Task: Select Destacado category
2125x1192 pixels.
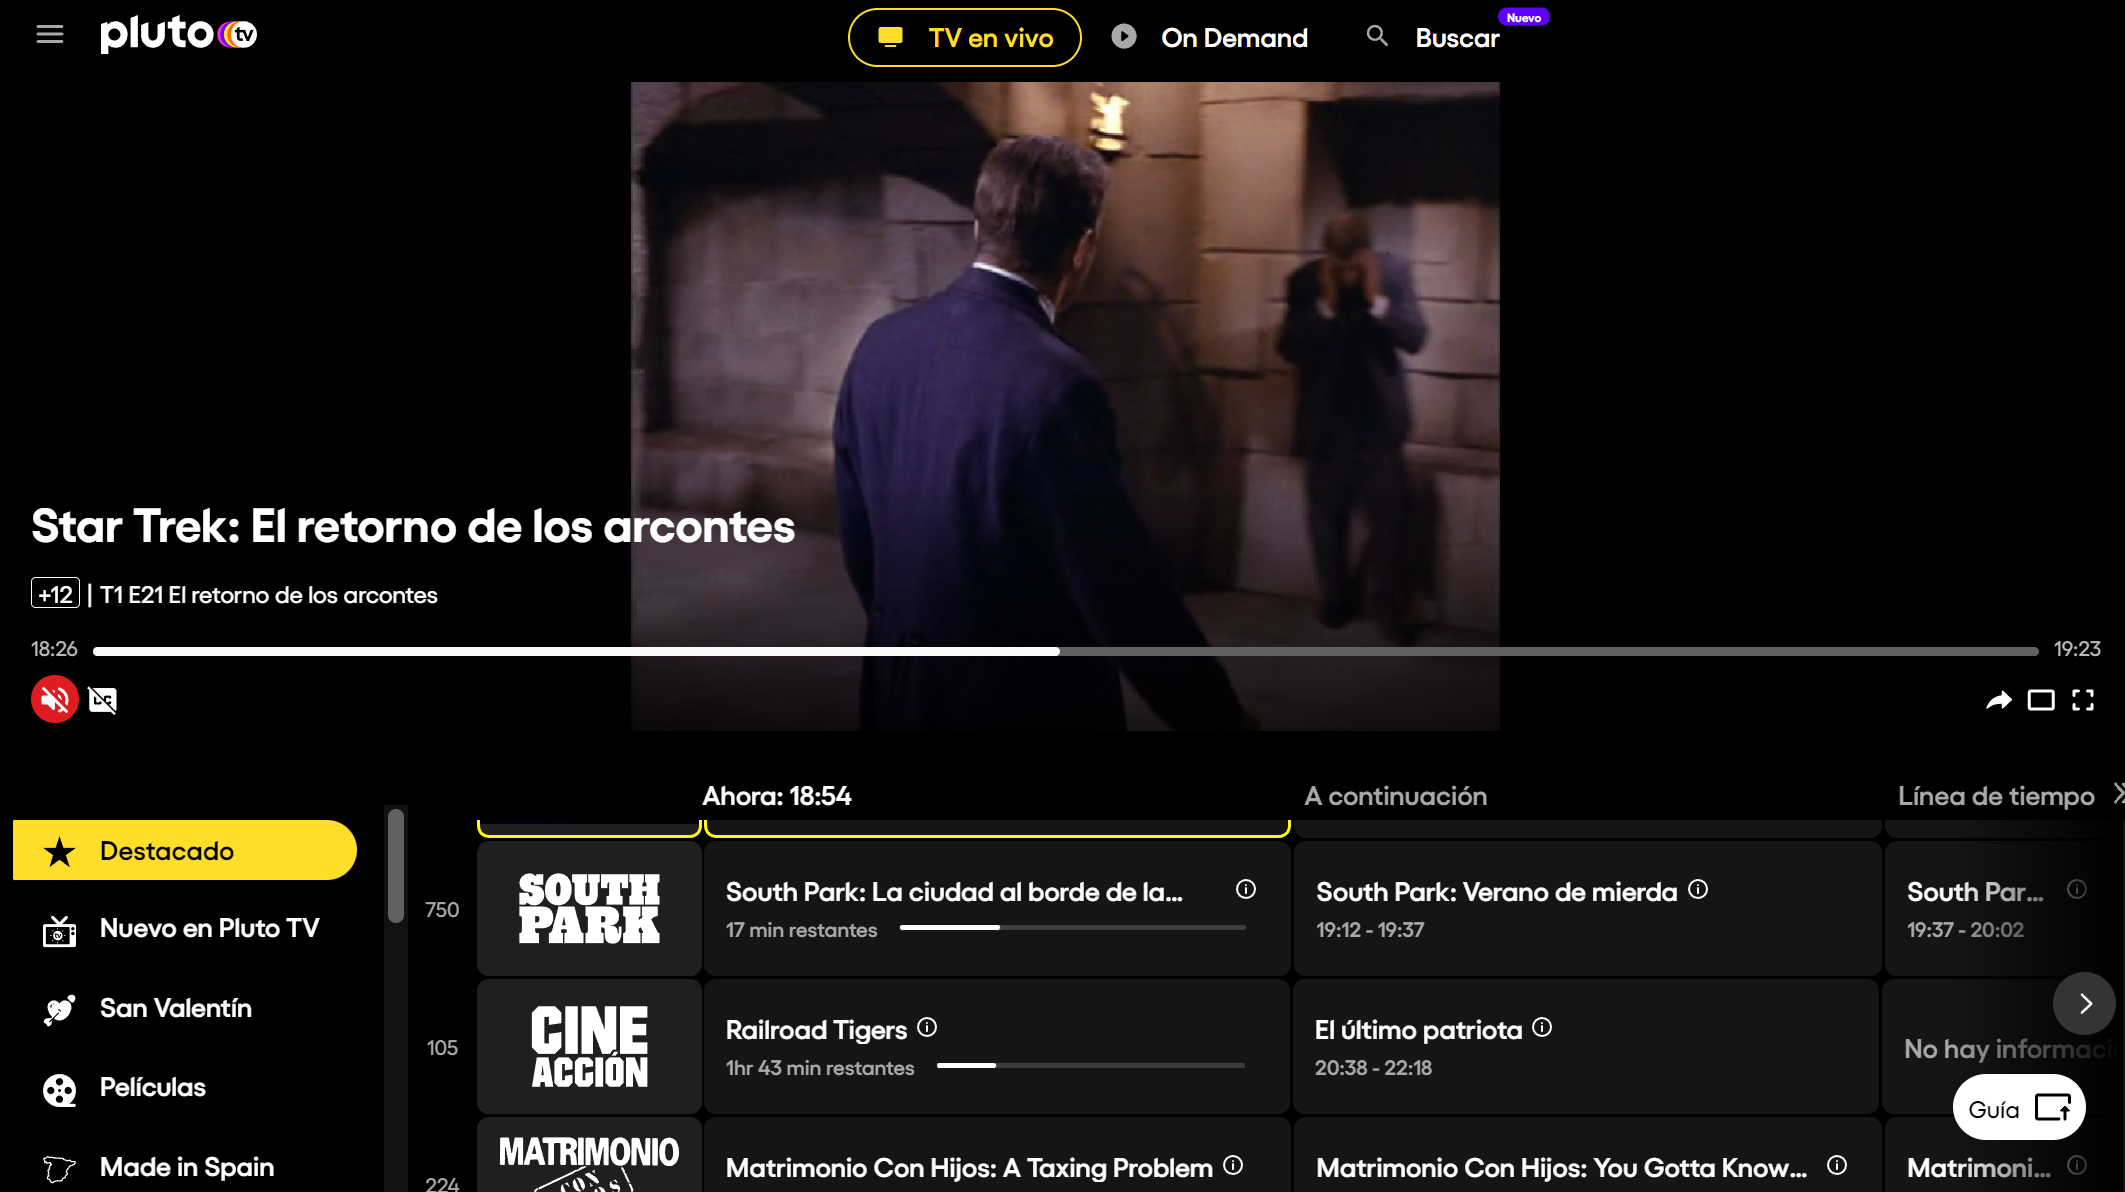Action: point(185,850)
